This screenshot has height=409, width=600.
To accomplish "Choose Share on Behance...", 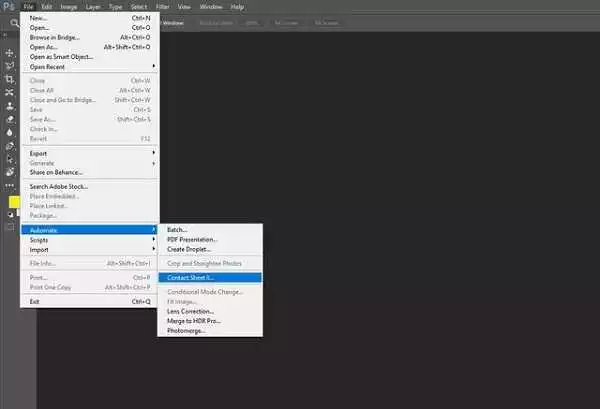I will [90, 173].
